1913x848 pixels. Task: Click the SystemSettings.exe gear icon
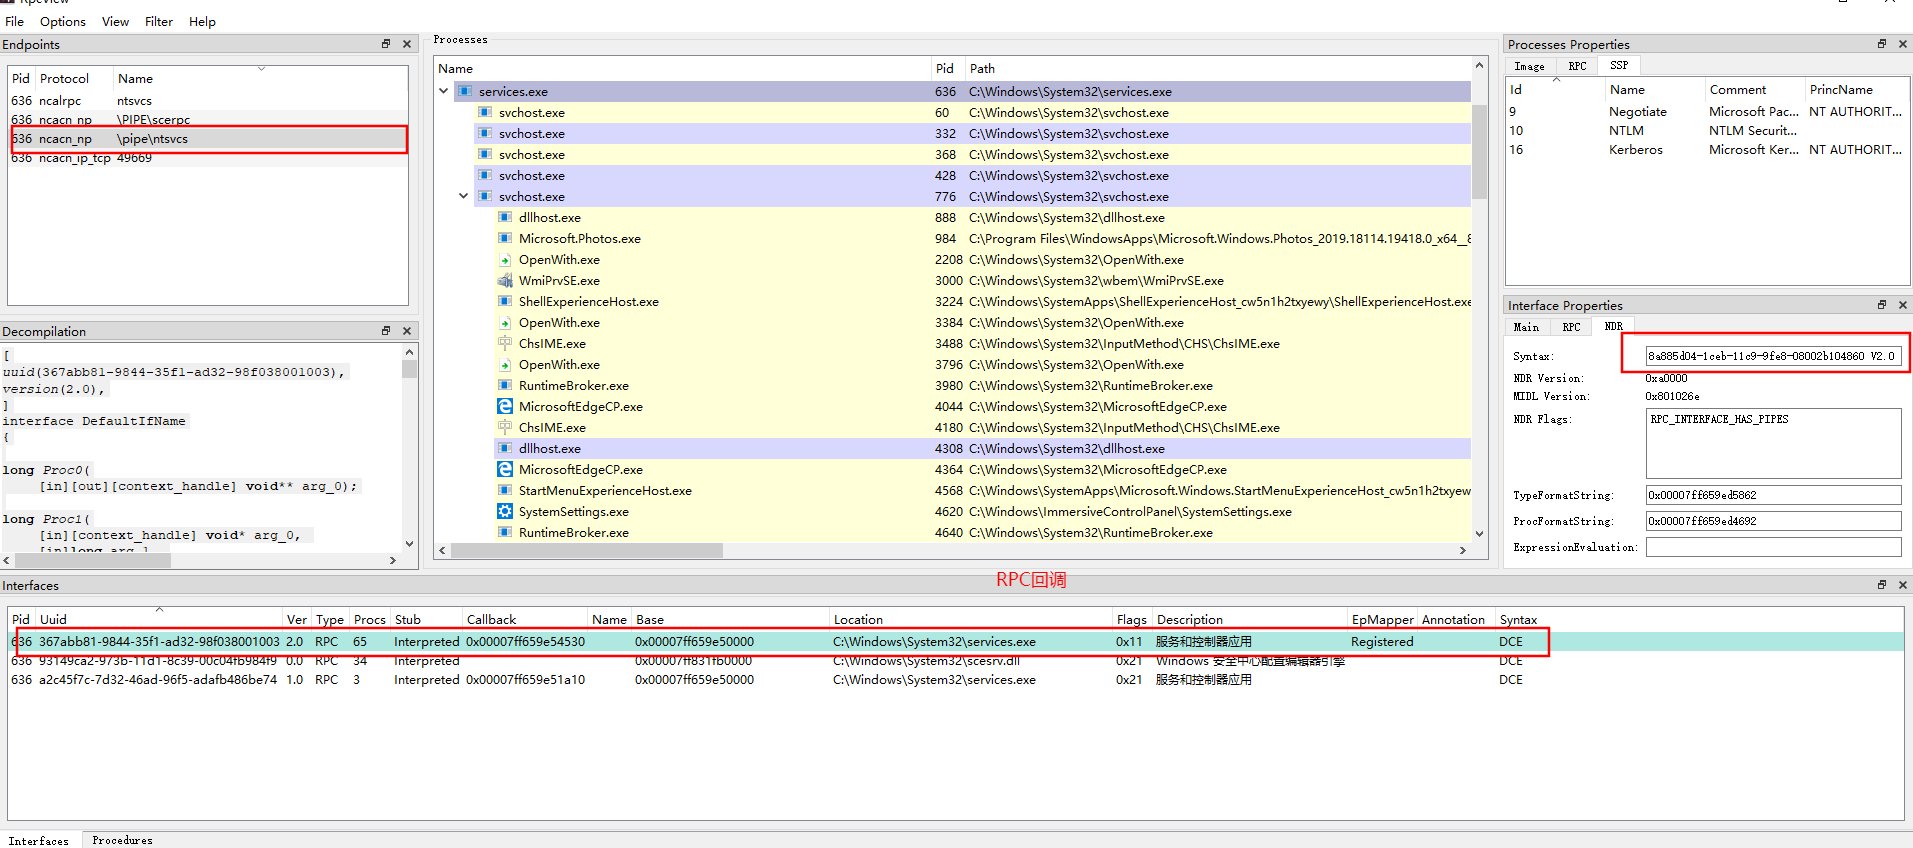tap(505, 512)
